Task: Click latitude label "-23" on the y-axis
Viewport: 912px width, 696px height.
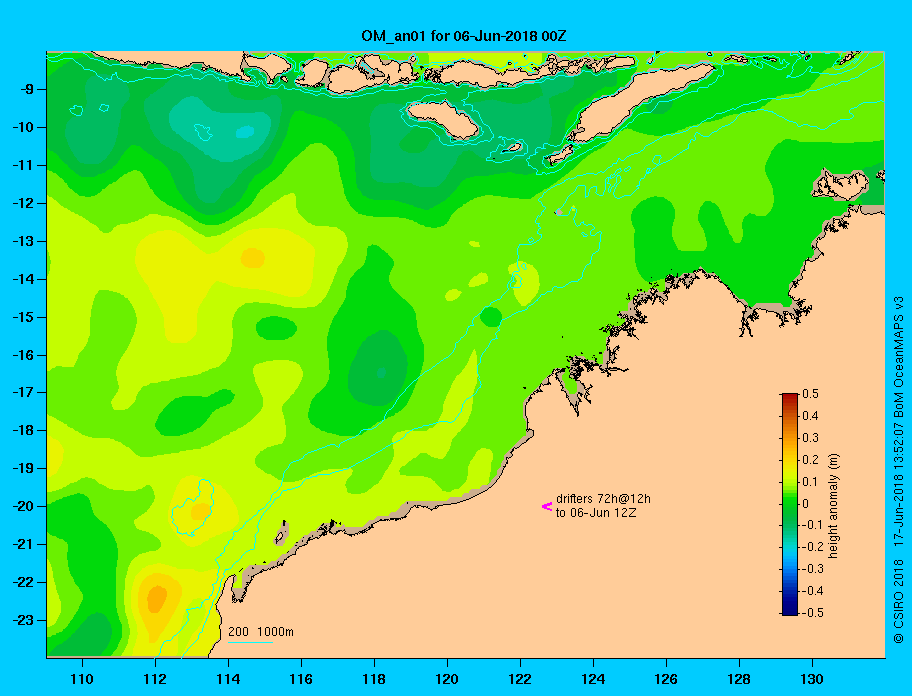Action: (24, 620)
